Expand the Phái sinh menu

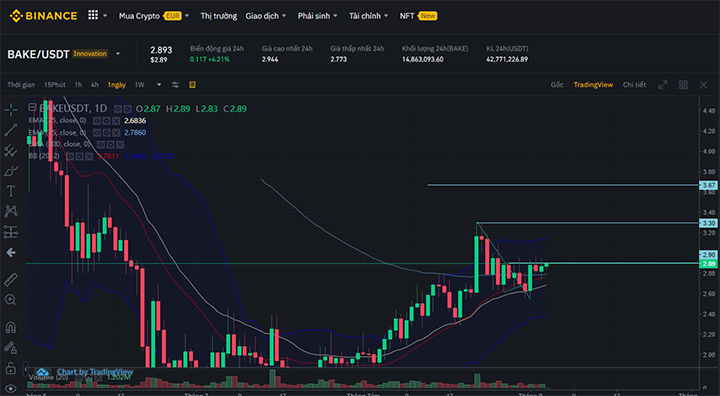(317, 16)
